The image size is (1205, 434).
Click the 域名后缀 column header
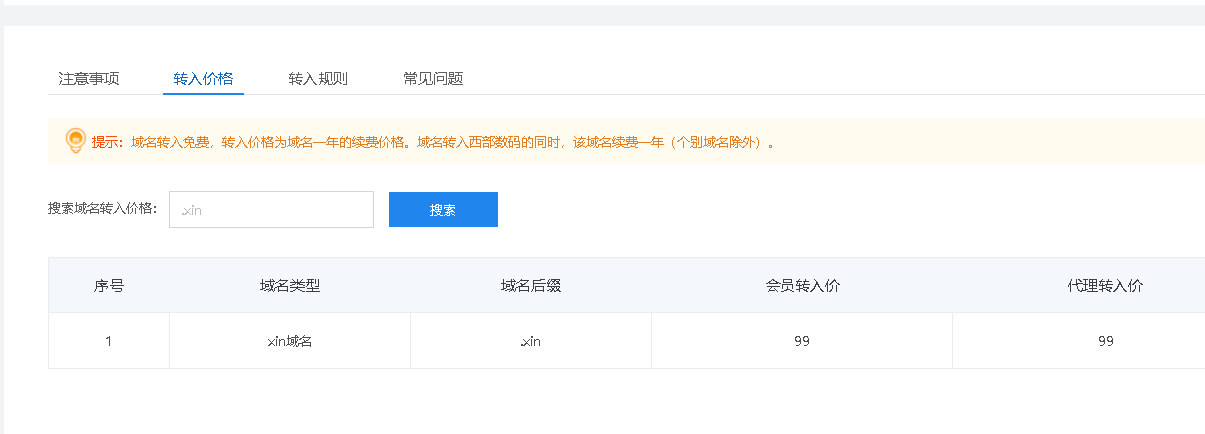(531, 286)
